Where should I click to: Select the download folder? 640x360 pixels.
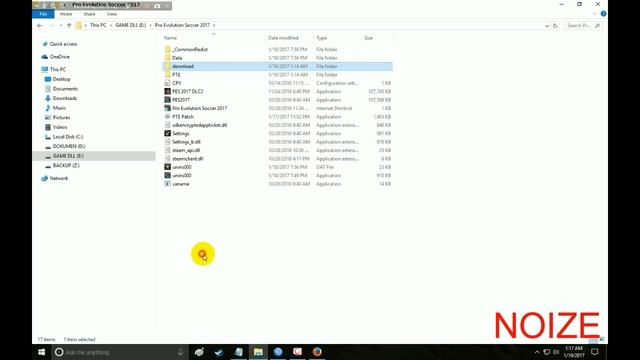(278, 66)
